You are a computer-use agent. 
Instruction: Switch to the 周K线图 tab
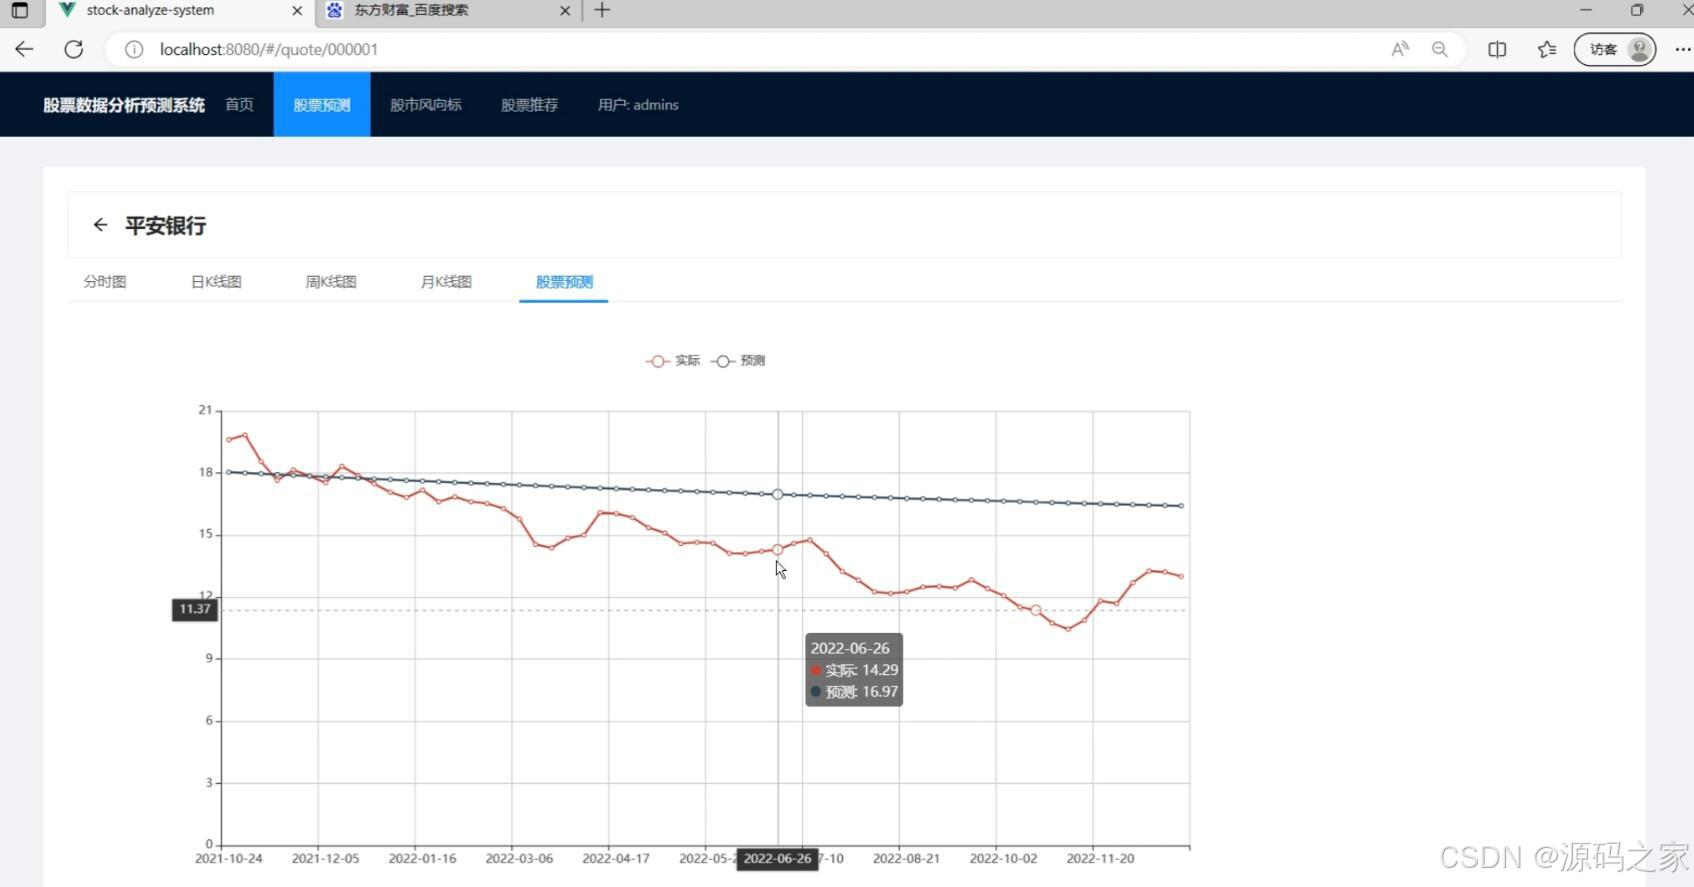point(331,282)
